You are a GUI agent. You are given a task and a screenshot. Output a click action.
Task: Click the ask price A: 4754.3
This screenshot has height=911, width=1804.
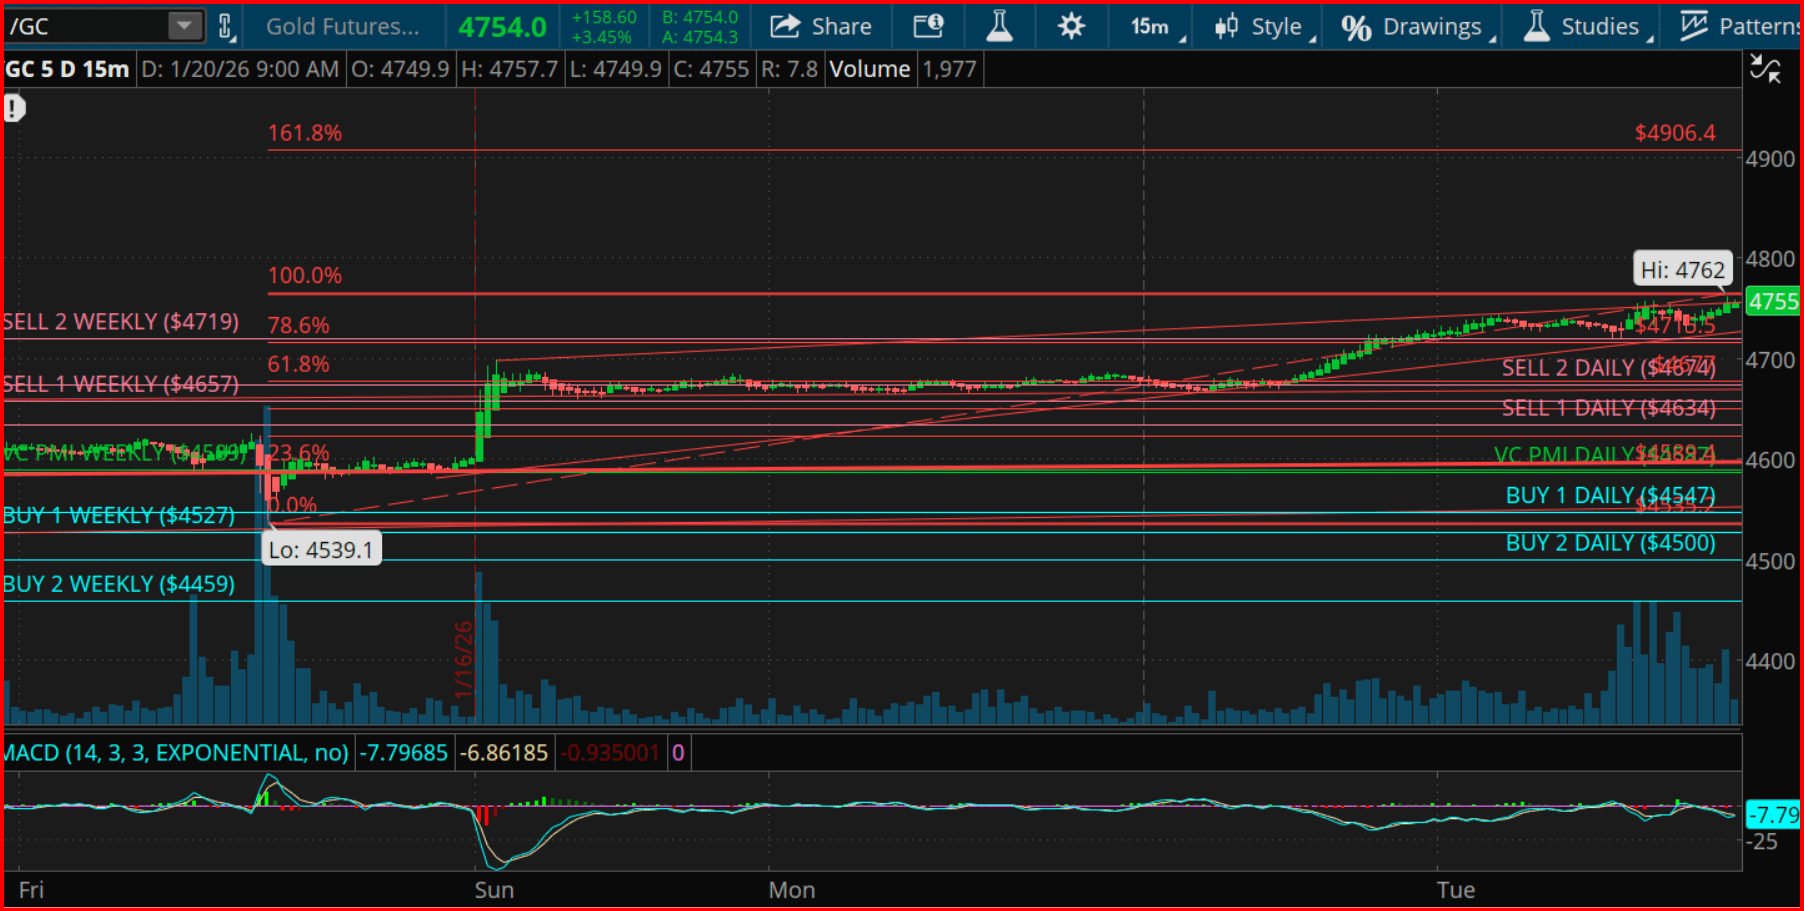700,37
